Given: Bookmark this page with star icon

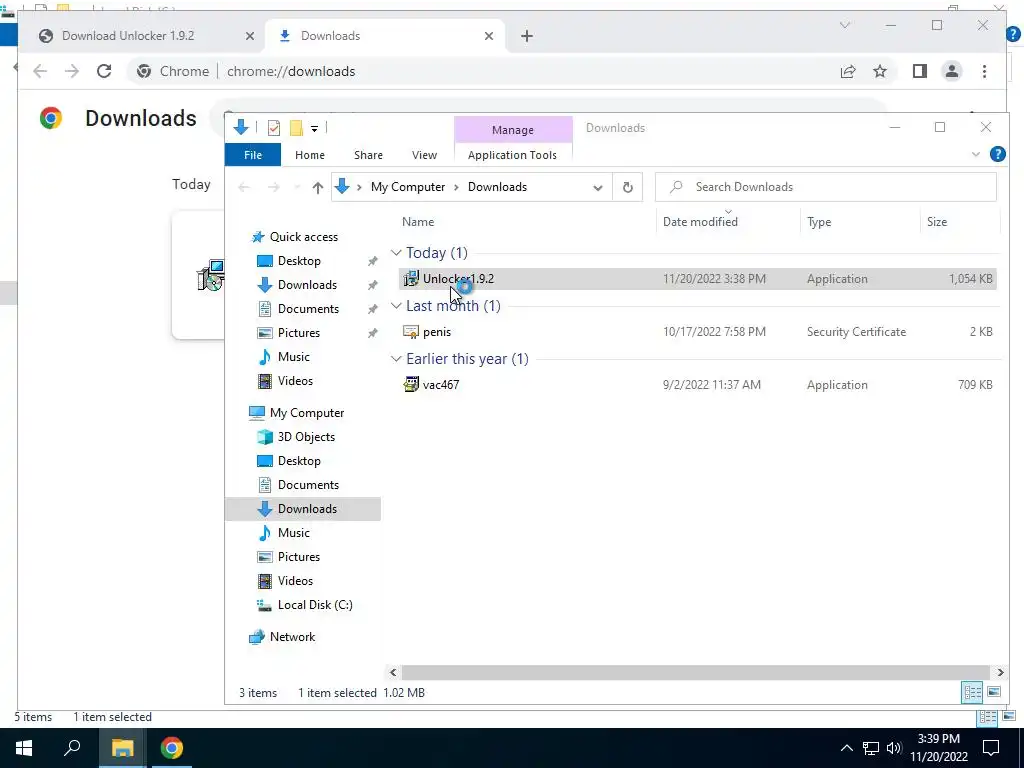Looking at the screenshot, I should (880, 71).
